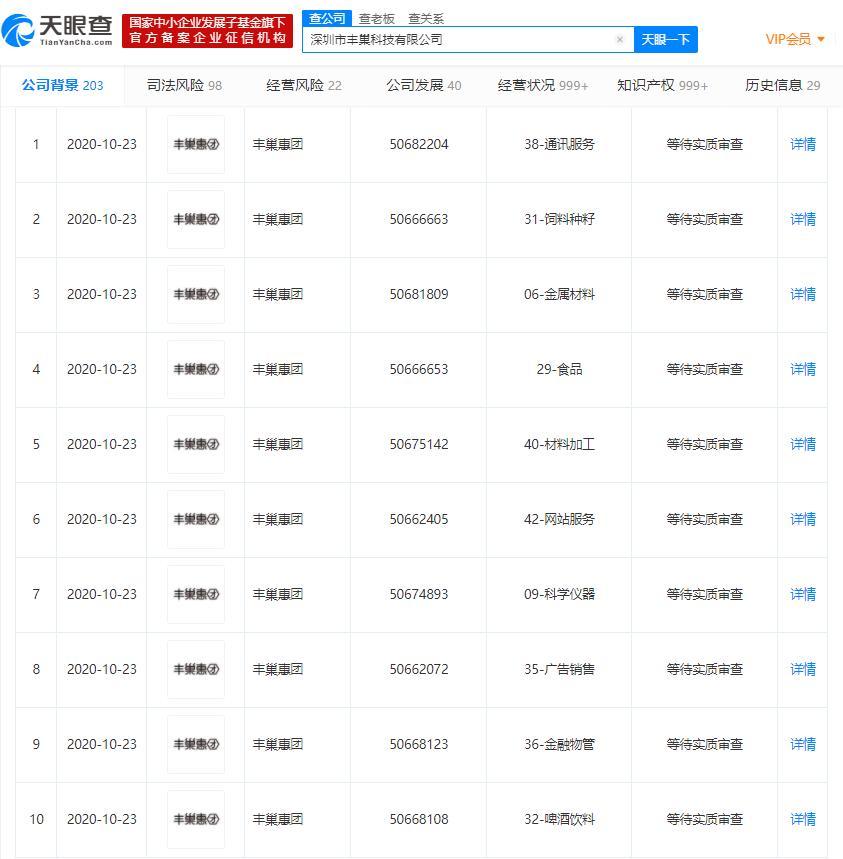Open the VIP会员 dropdown menu
Viewport: 843px width, 859px height.
(x=795, y=39)
